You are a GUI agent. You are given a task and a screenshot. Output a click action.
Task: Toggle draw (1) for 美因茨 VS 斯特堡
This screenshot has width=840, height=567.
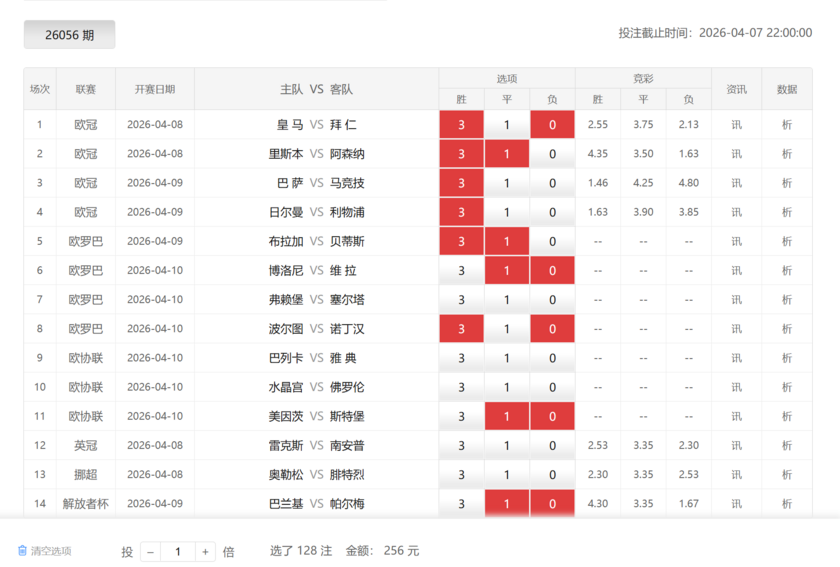coord(507,416)
